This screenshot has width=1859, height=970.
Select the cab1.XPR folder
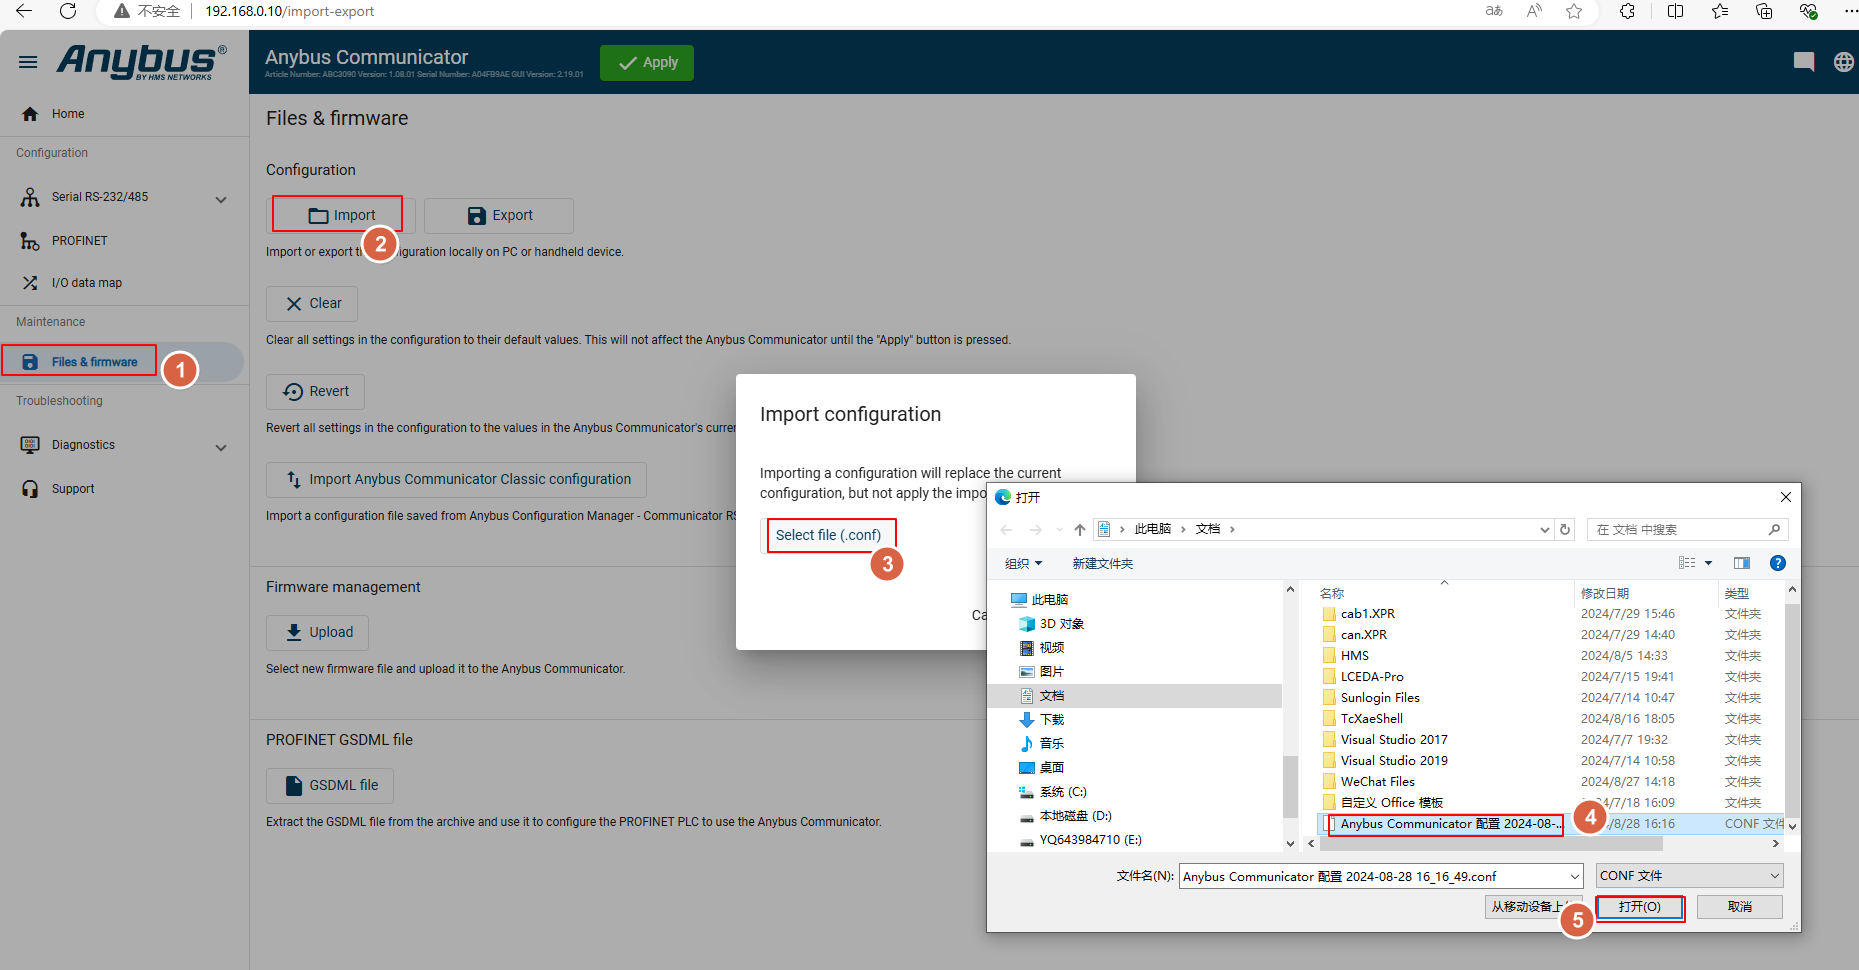pos(1367,614)
